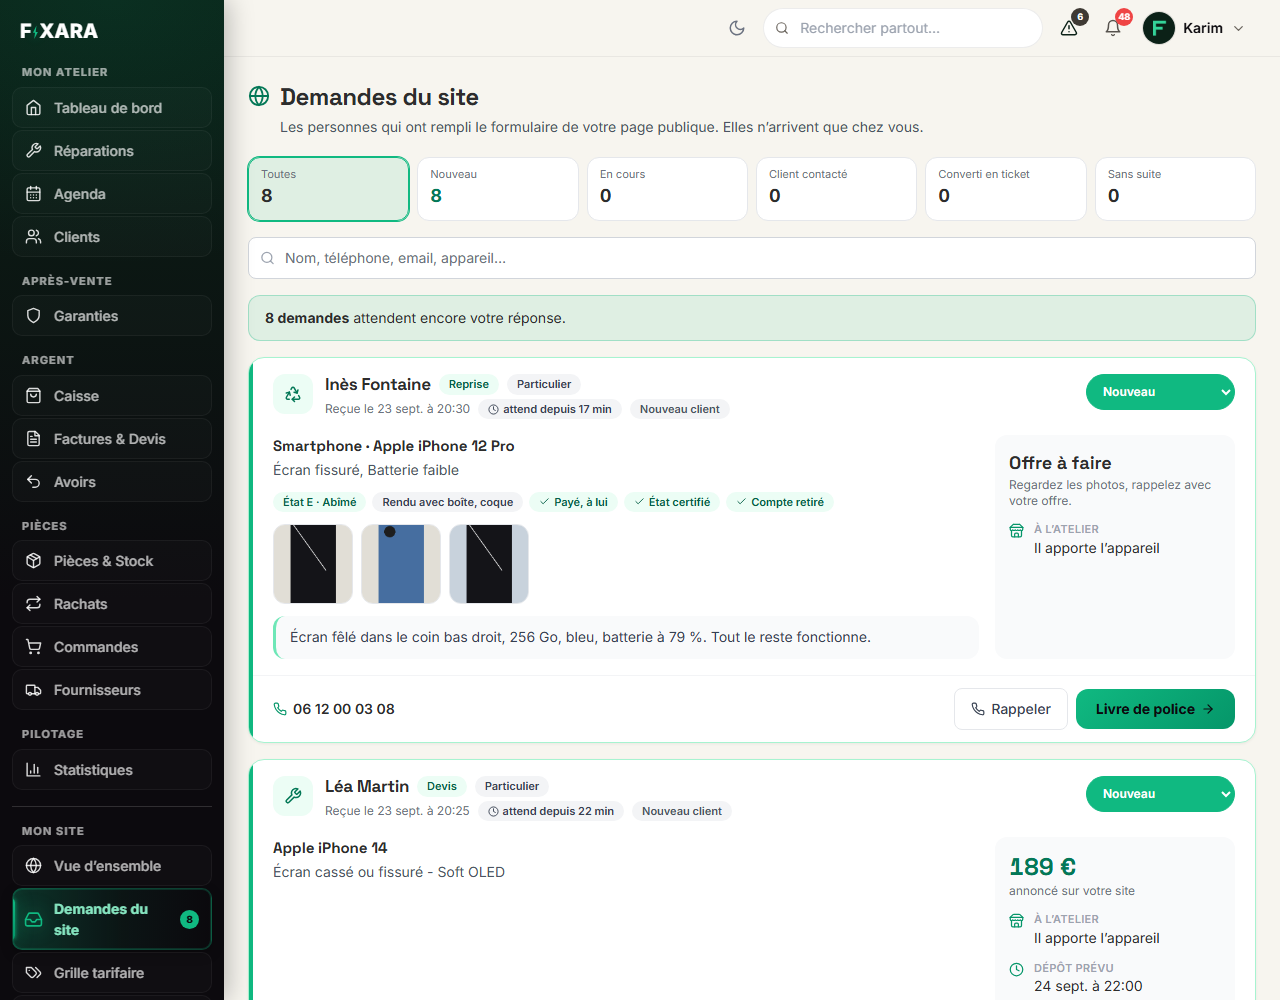The height and width of the screenshot is (1000, 1280).
Task: Click the box icon beside Pièces & Stock
Action: [x=34, y=561]
